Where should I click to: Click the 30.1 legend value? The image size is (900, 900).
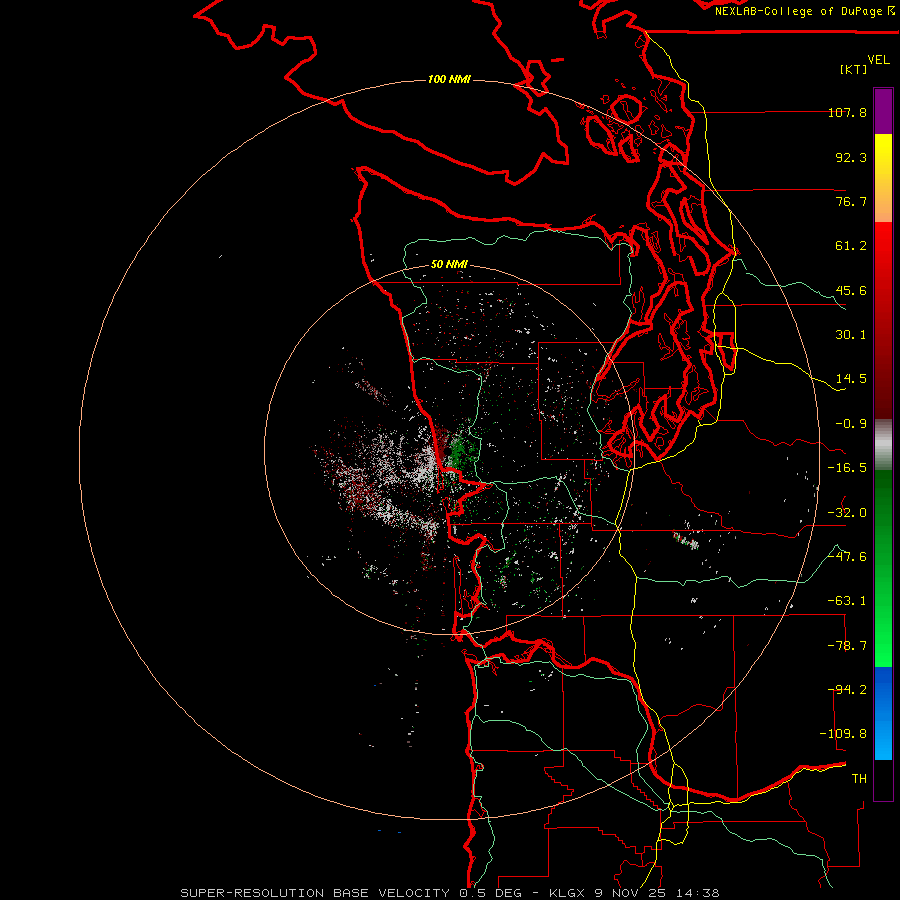(x=851, y=335)
